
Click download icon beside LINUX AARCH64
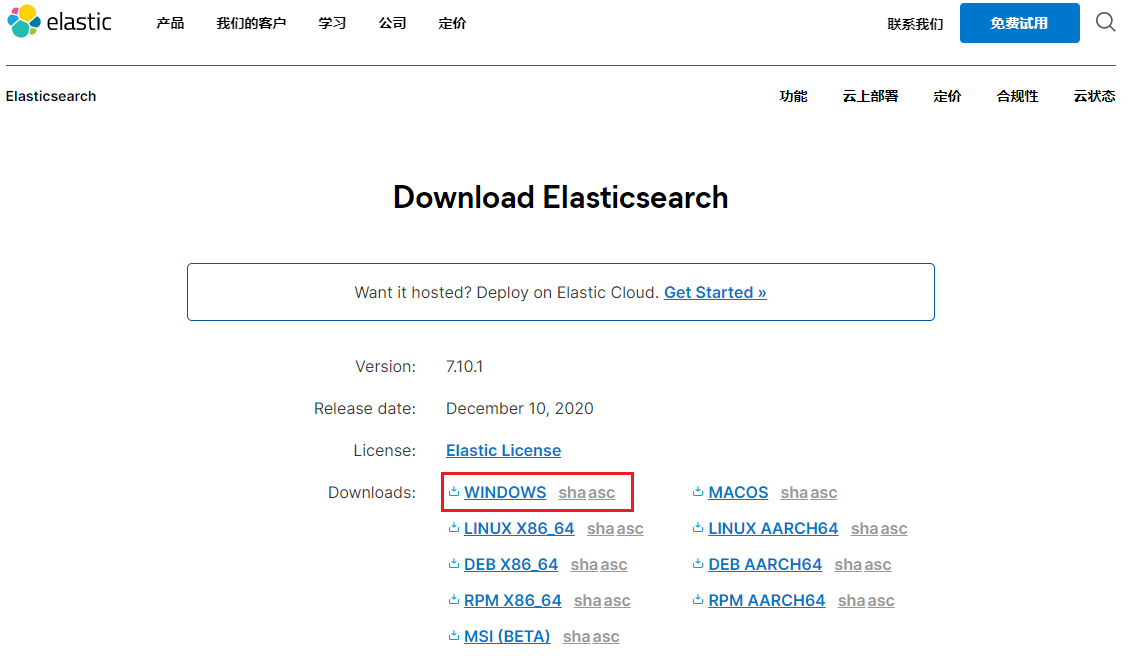click(698, 528)
